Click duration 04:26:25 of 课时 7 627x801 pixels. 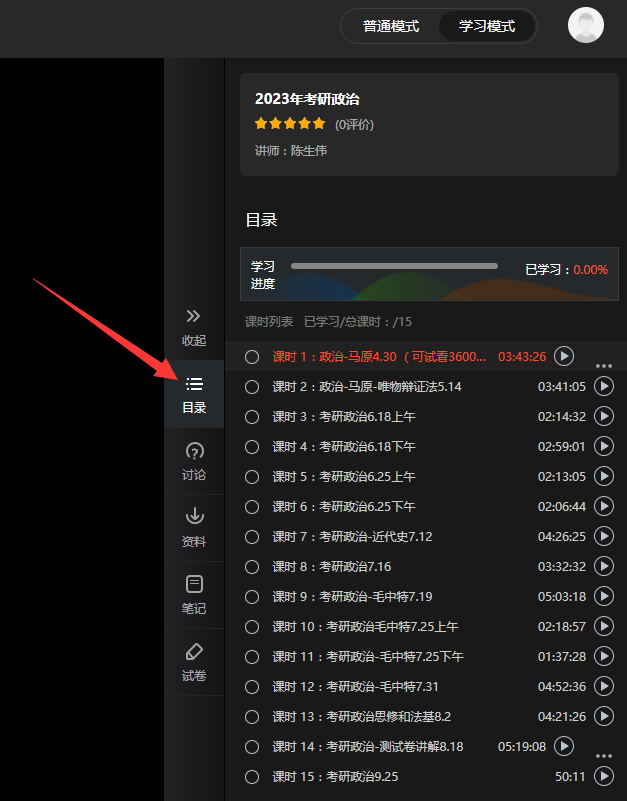[x=562, y=537]
